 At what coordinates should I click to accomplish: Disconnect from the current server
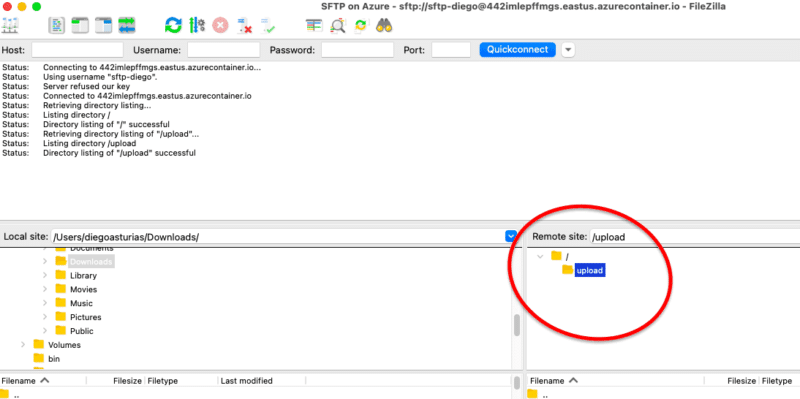coord(244,25)
